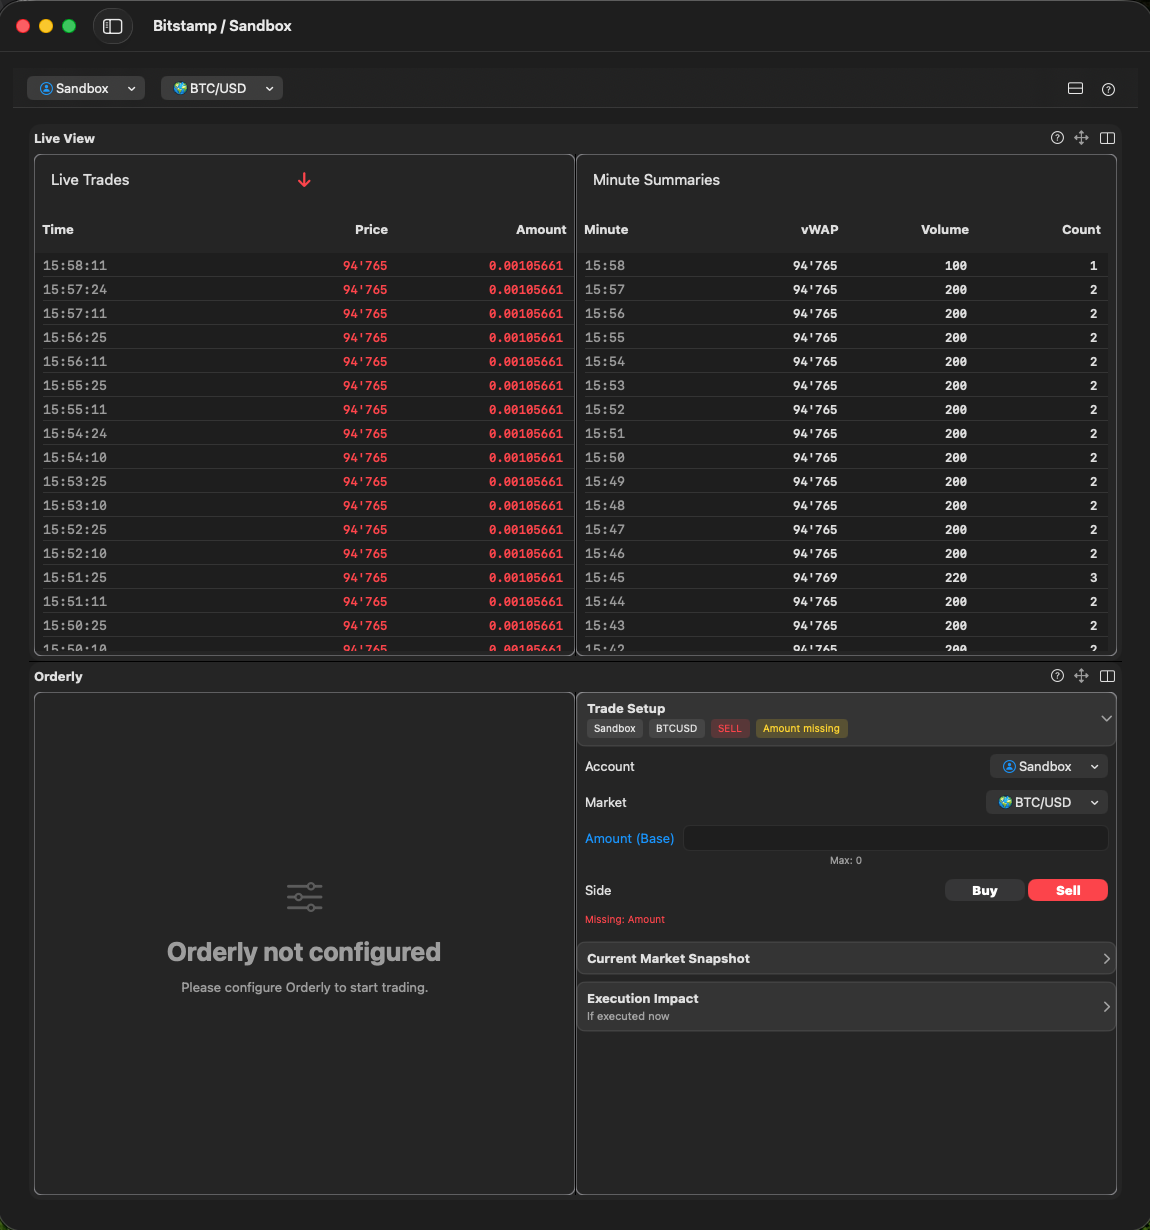Open the Market dropdown in Trade Setup
Viewport: 1150px width, 1230px height.
[1046, 802]
